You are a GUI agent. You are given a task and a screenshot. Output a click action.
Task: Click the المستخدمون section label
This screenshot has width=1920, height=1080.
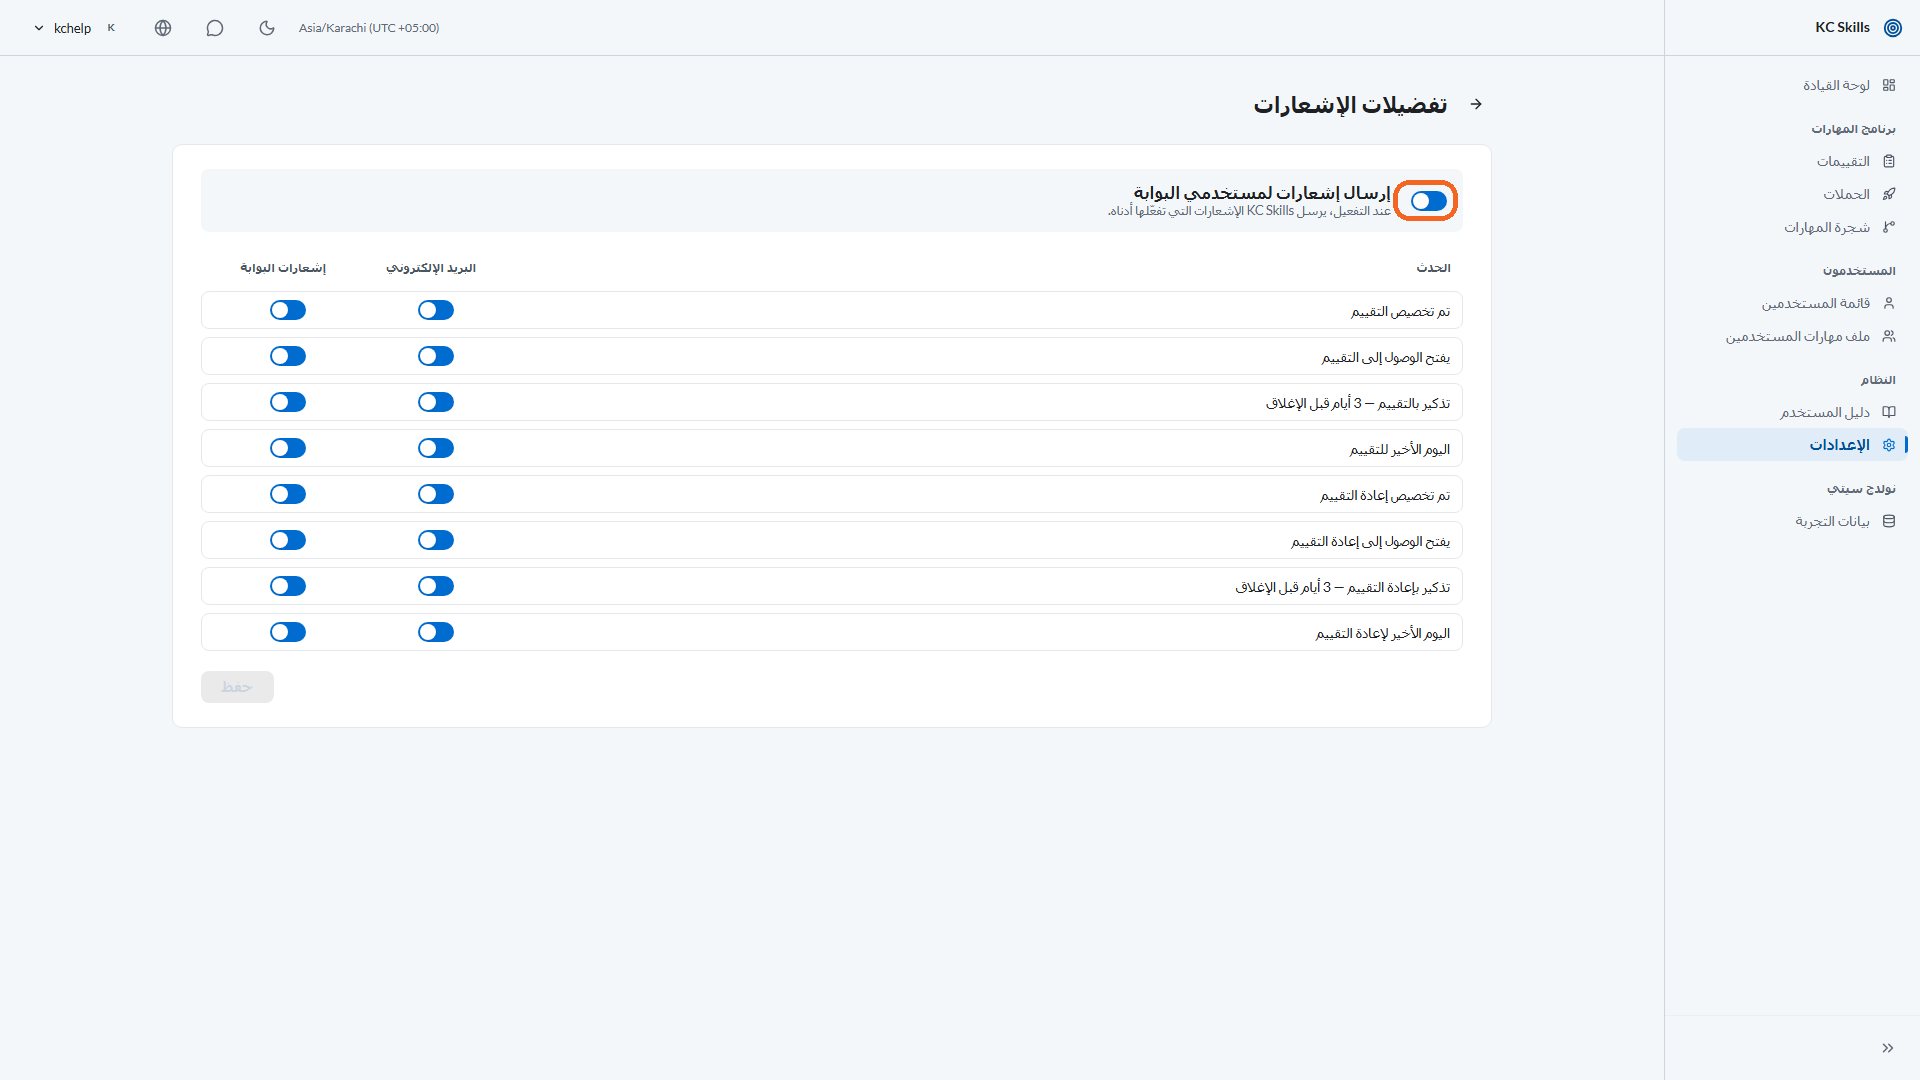(1859, 271)
